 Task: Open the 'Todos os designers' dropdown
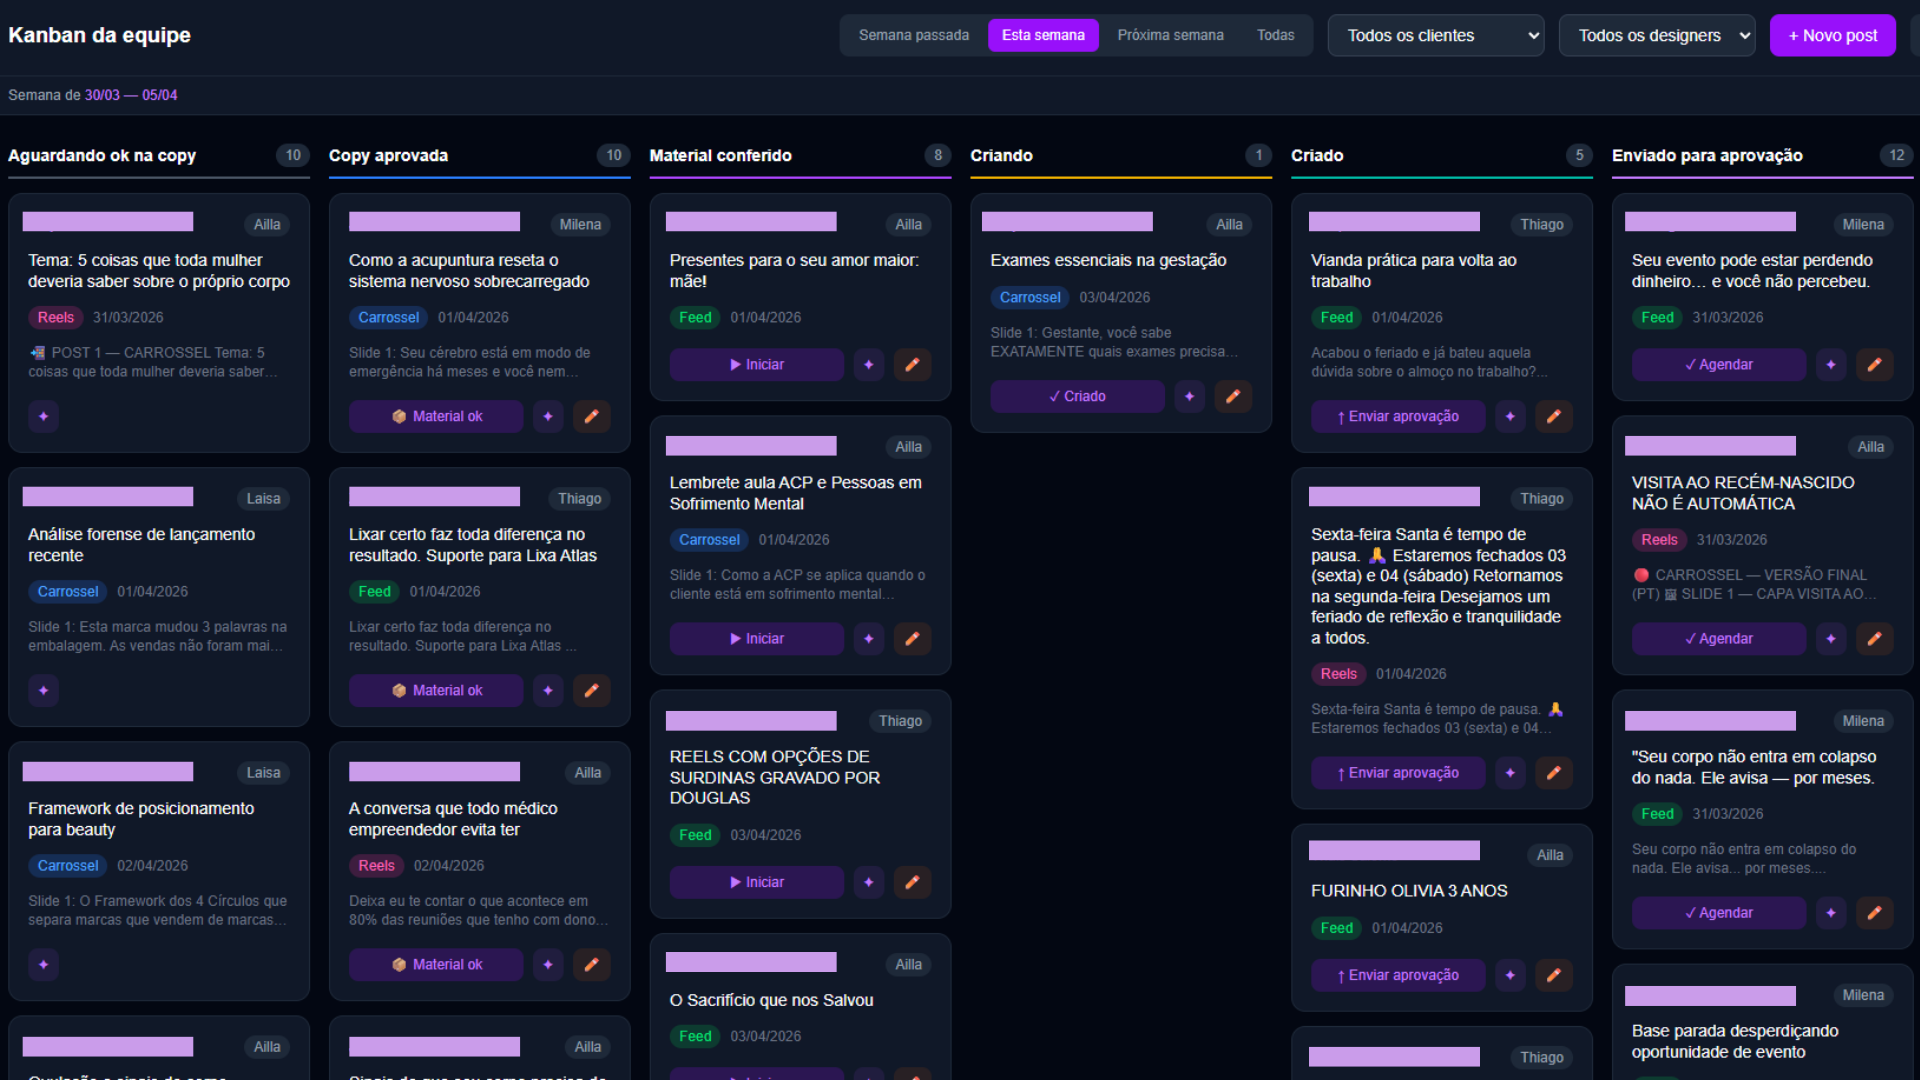click(x=1656, y=36)
